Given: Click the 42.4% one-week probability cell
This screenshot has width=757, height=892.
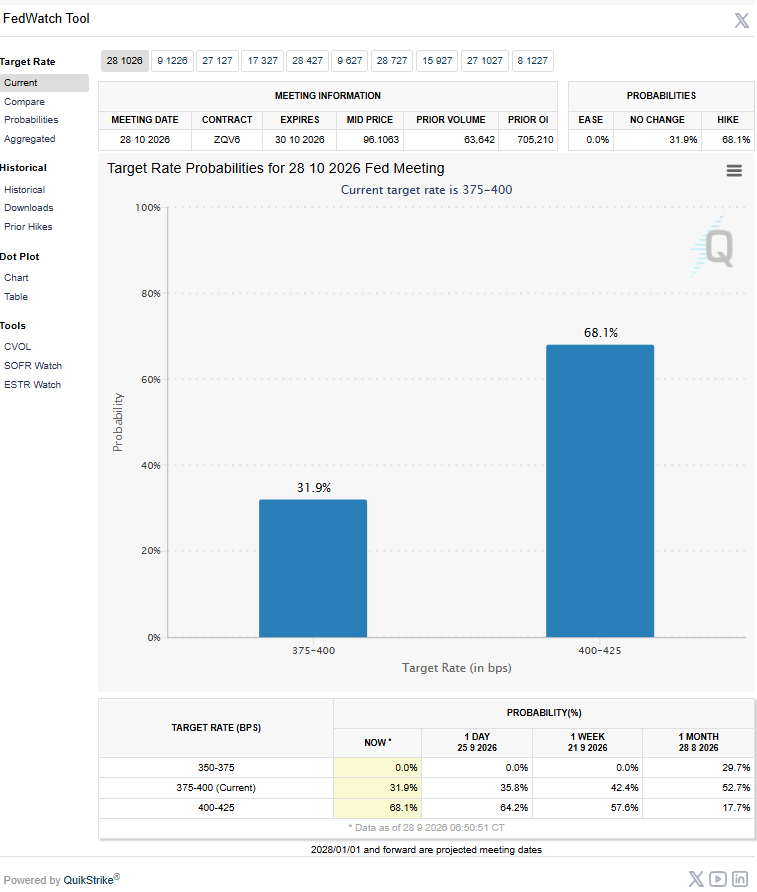Looking at the screenshot, I should (x=588, y=788).
